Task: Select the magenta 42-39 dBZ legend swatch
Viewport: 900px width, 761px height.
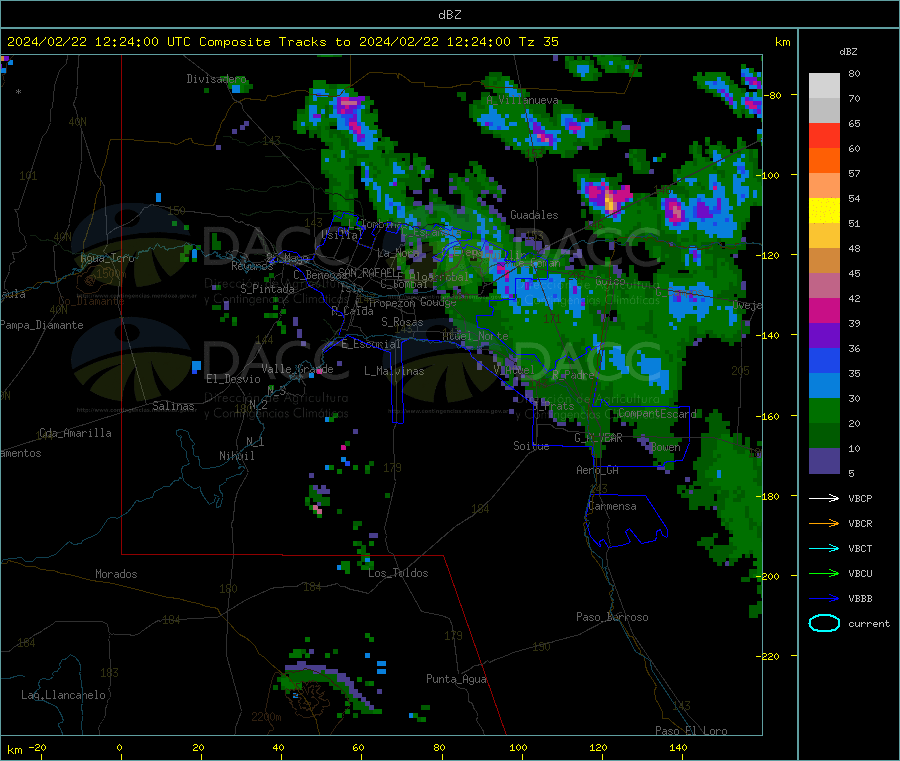Action: (824, 310)
